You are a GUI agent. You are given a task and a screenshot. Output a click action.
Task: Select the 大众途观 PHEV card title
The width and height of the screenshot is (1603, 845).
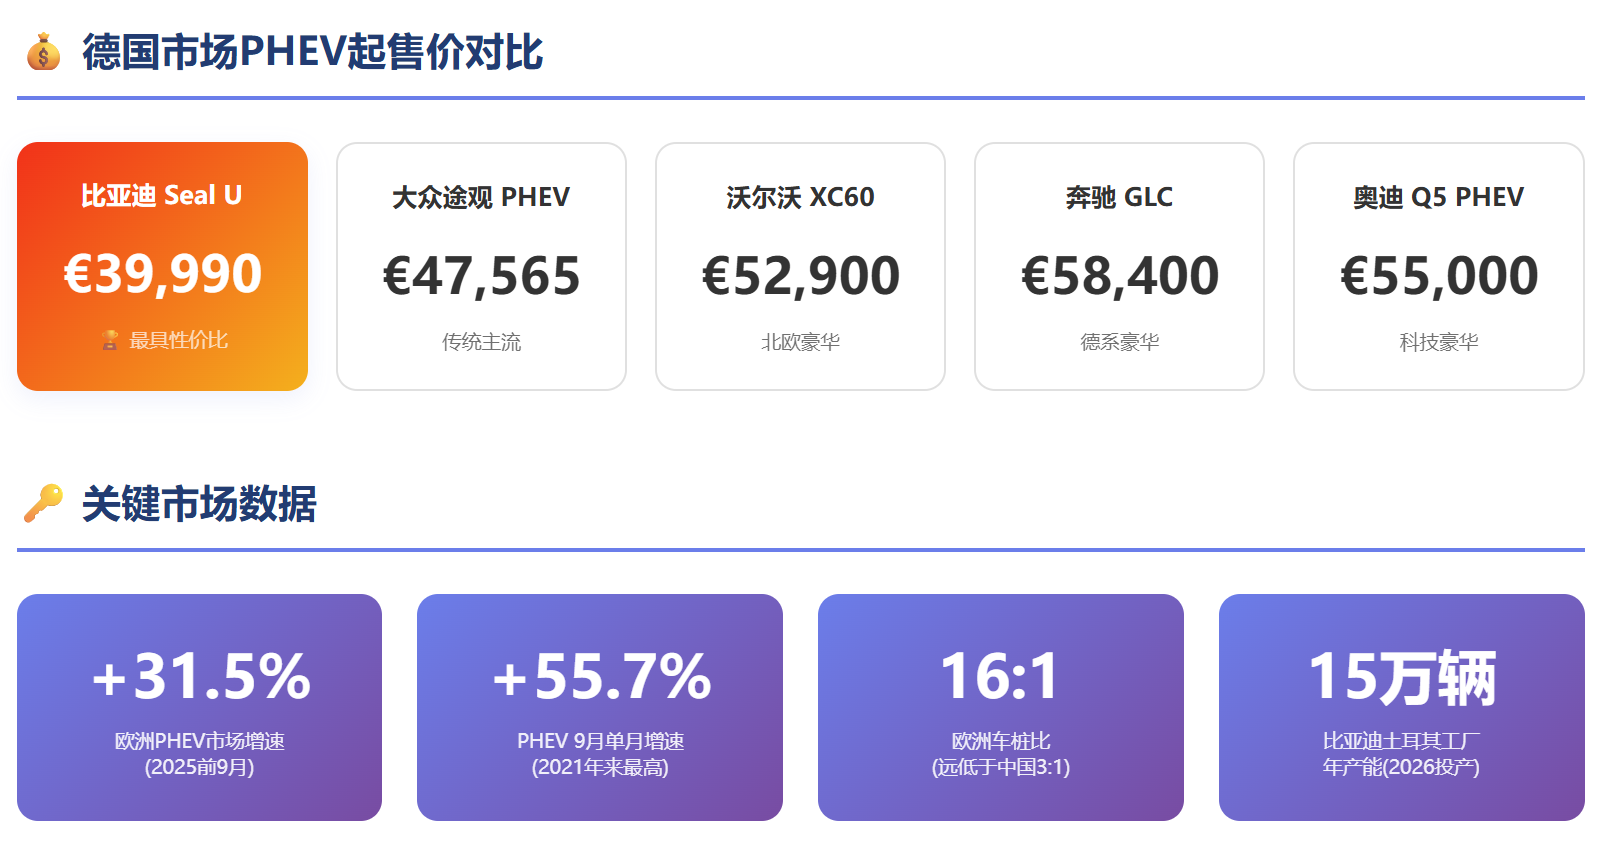pyautogui.click(x=481, y=198)
